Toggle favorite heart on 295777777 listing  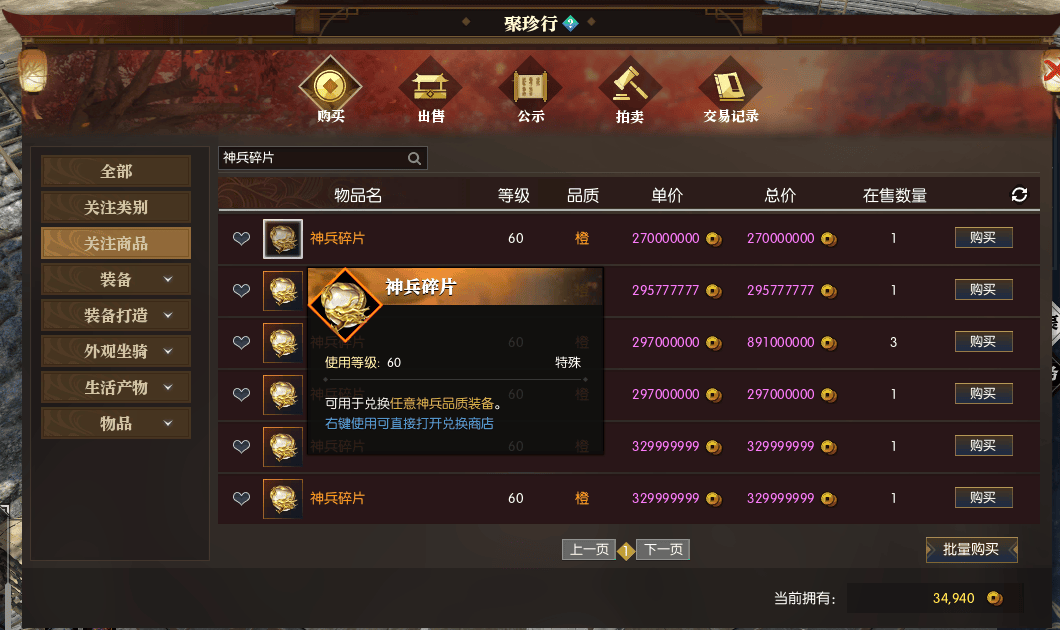[241, 290]
